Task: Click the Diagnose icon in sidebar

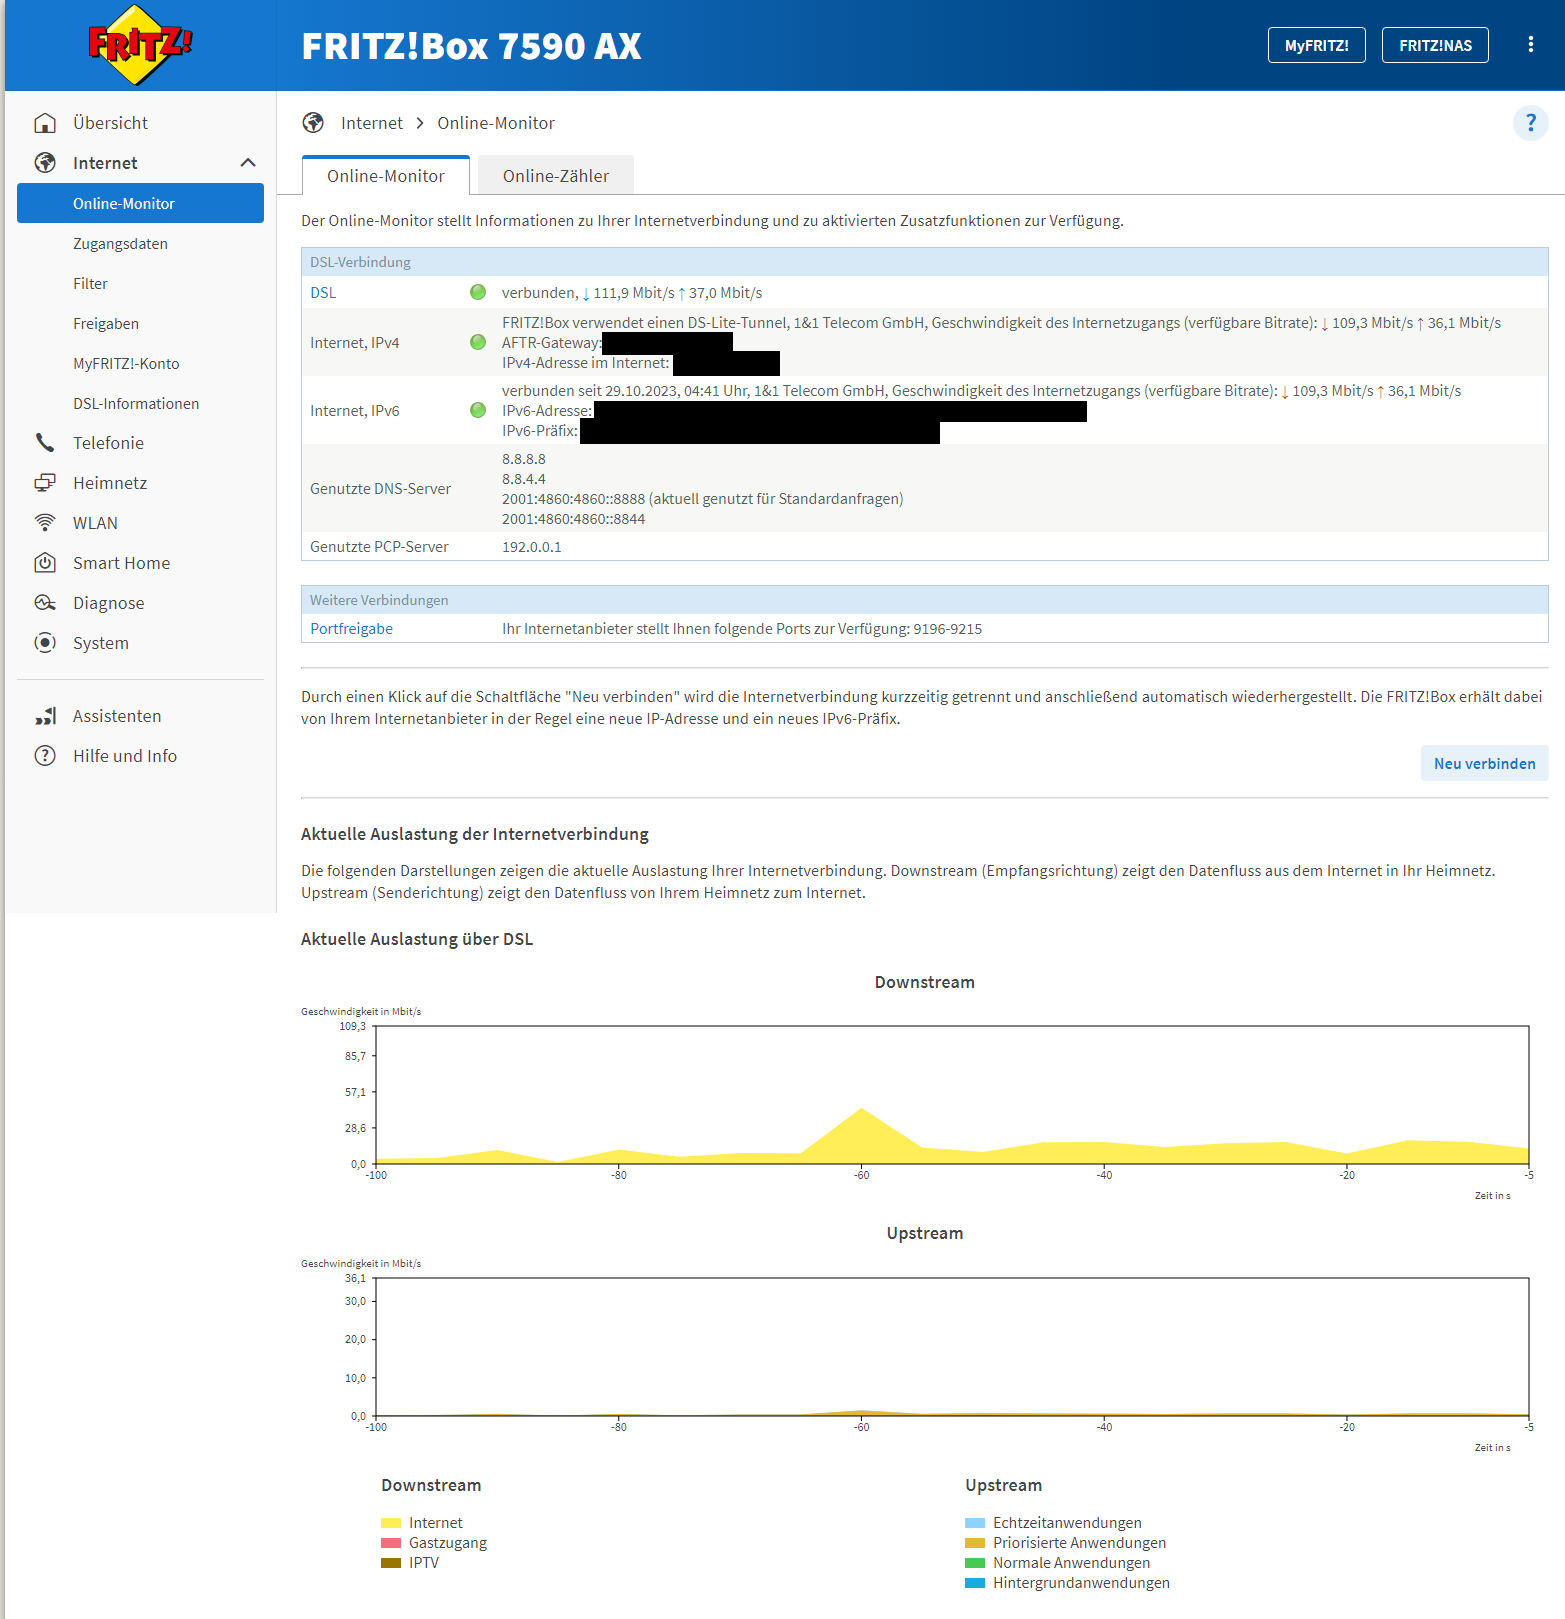Action: (x=45, y=603)
